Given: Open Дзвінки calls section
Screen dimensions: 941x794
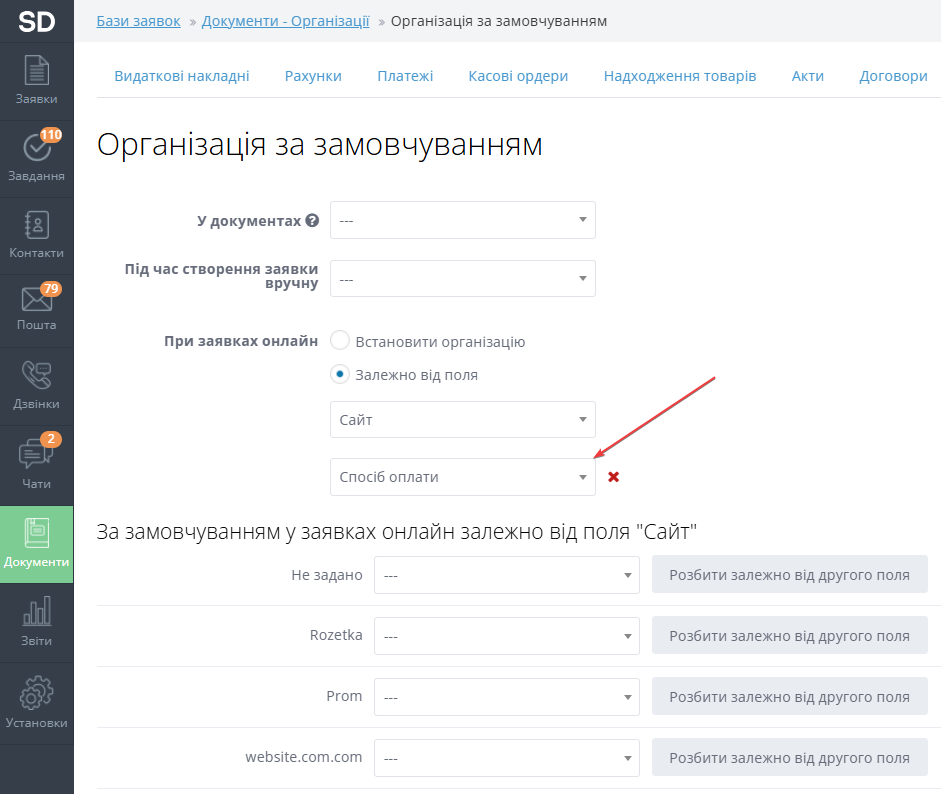Looking at the screenshot, I should point(36,385).
